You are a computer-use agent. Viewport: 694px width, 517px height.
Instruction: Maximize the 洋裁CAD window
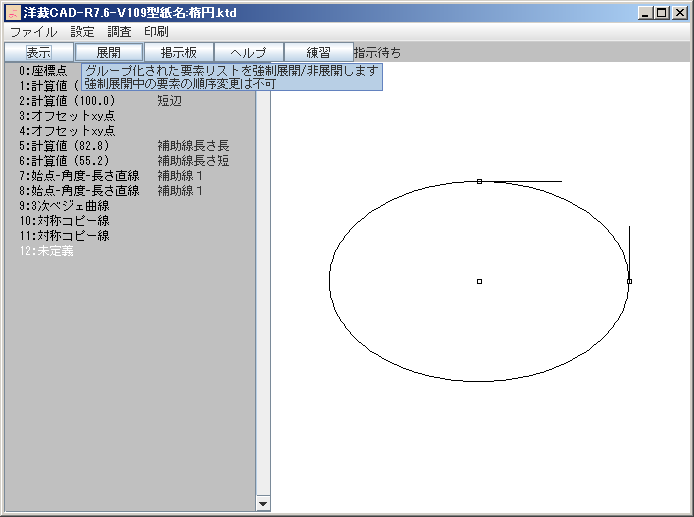[x=662, y=13]
